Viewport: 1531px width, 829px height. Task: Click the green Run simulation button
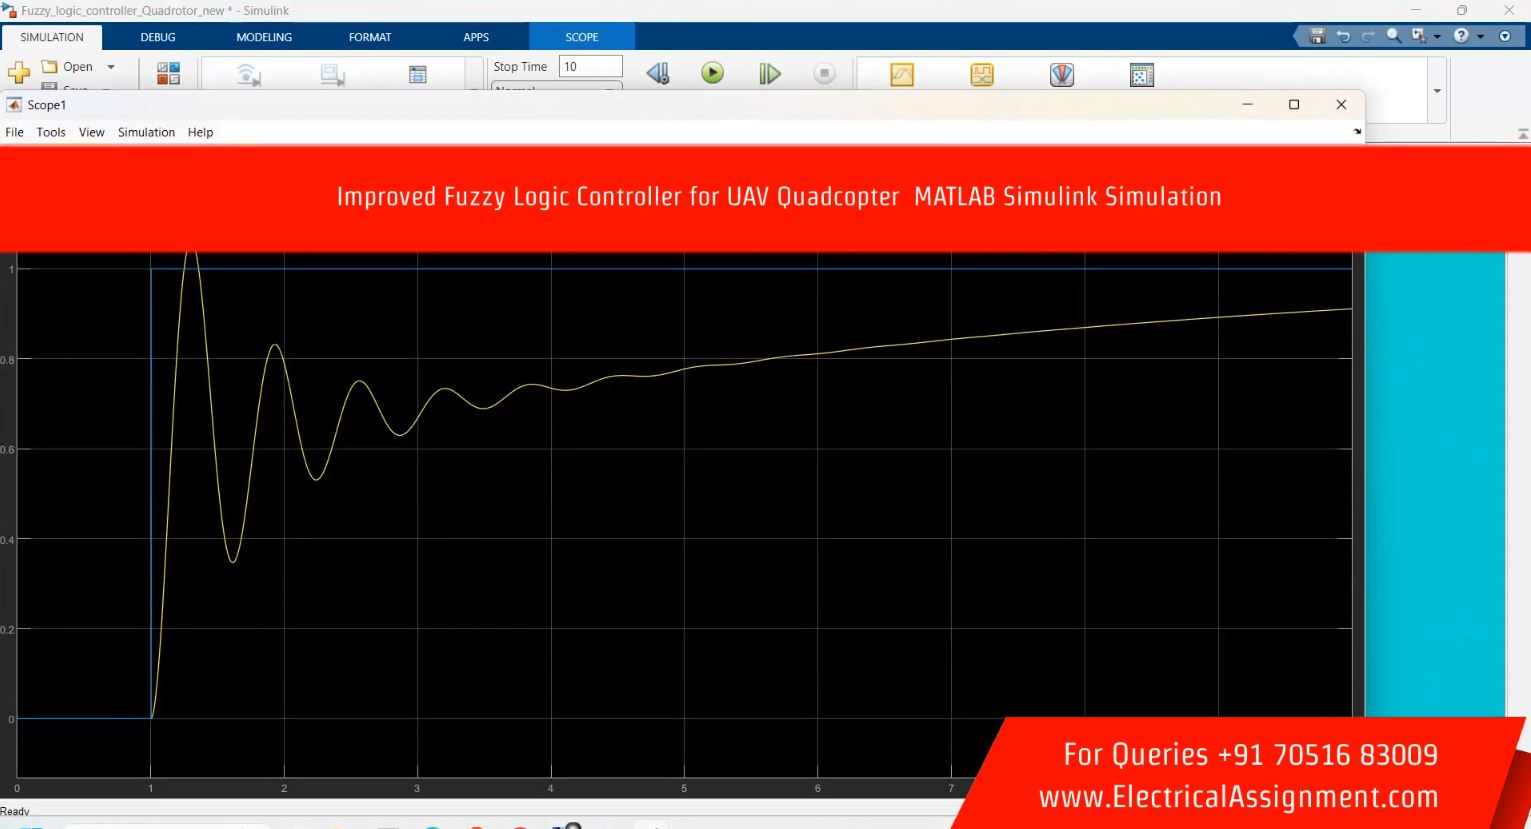point(712,73)
